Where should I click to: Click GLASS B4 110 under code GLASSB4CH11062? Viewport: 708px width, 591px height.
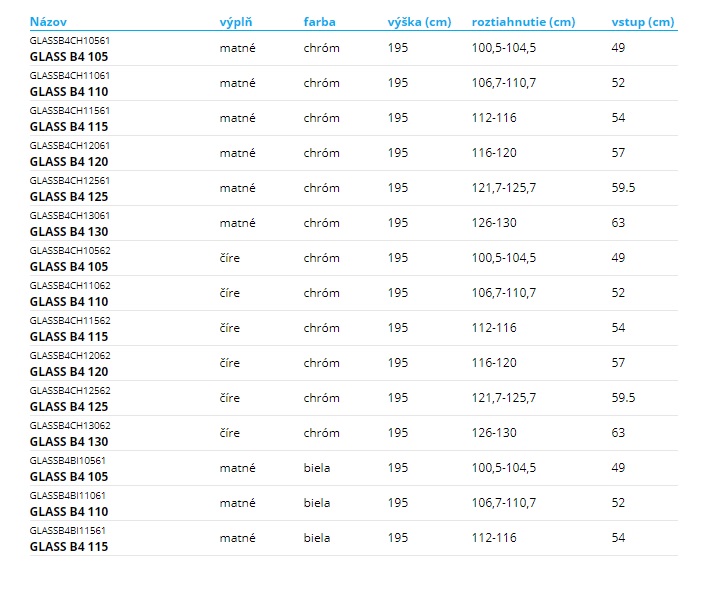[x=69, y=302]
